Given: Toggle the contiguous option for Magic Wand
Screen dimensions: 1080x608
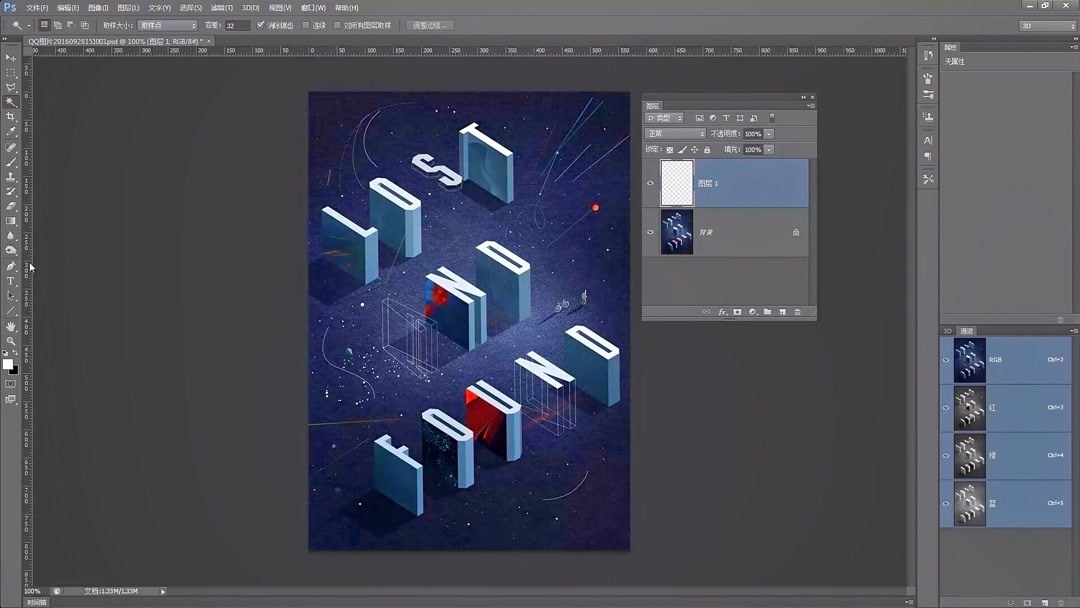Looking at the screenshot, I should click(x=306, y=25).
